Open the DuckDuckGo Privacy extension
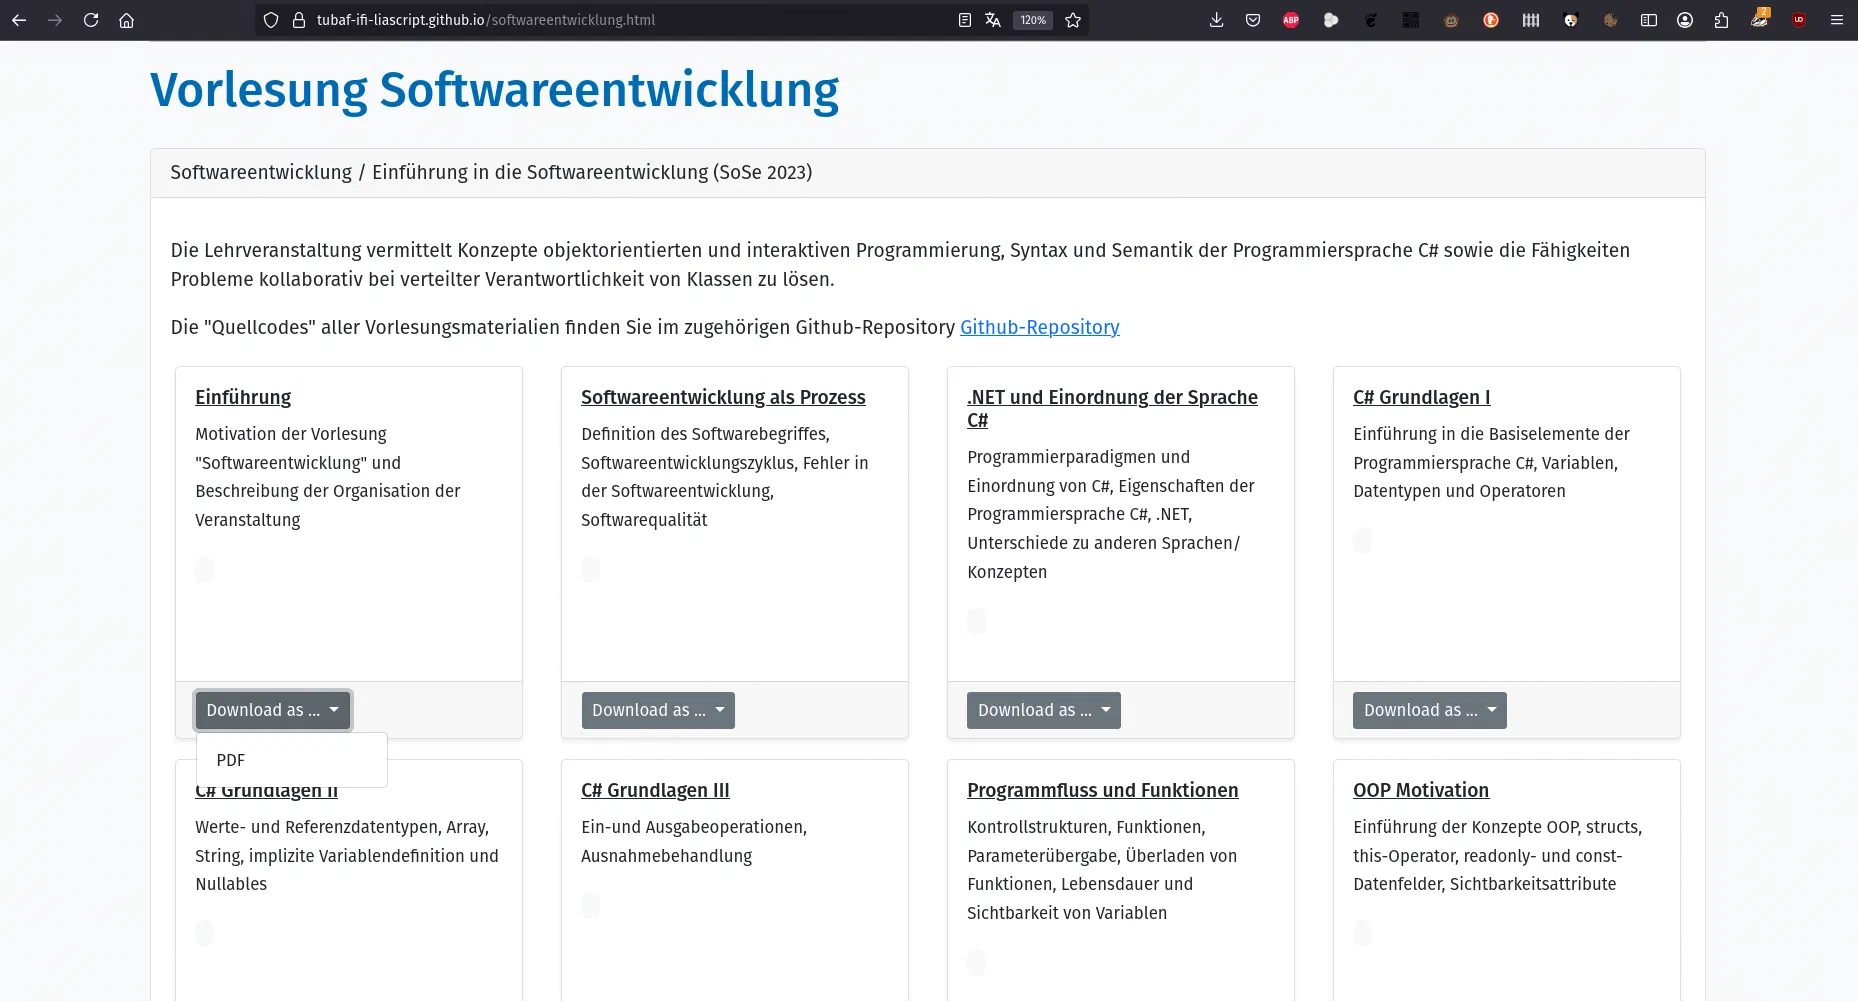Image resolution: width=1858 pixels, height=1001 pixels. 1490,20
